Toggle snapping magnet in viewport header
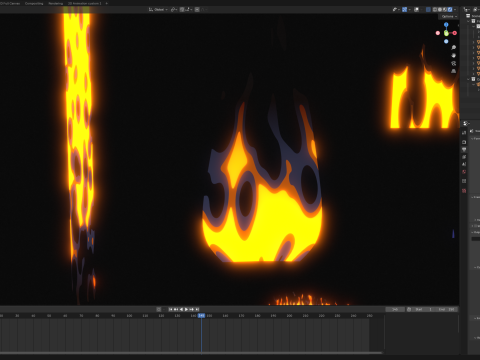The height and width of the screenshot is (360, 480). [182, 10]
